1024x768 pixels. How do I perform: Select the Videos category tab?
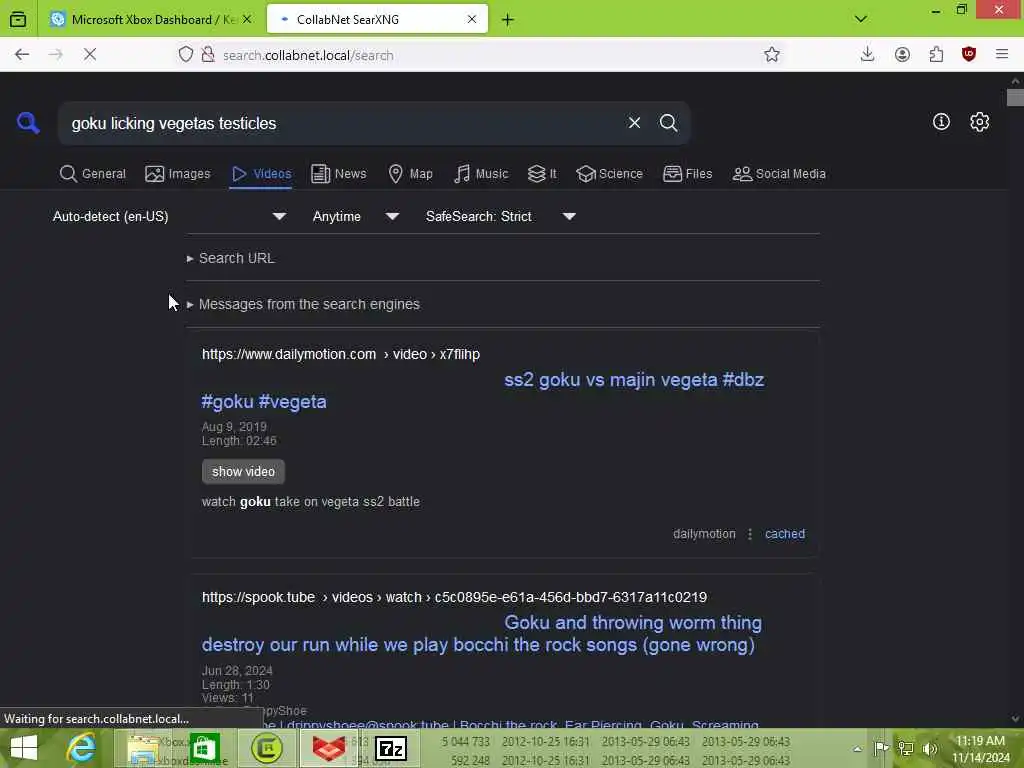[261, 174]
